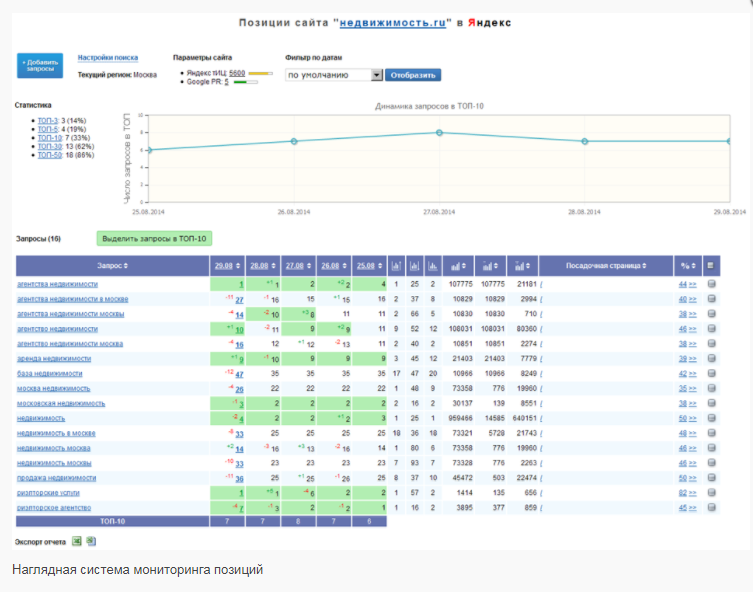Click the first bar-chart column header icon
The height and width of the screenshot is (592, 753).
pyautogui.click(x=396, y=266)
